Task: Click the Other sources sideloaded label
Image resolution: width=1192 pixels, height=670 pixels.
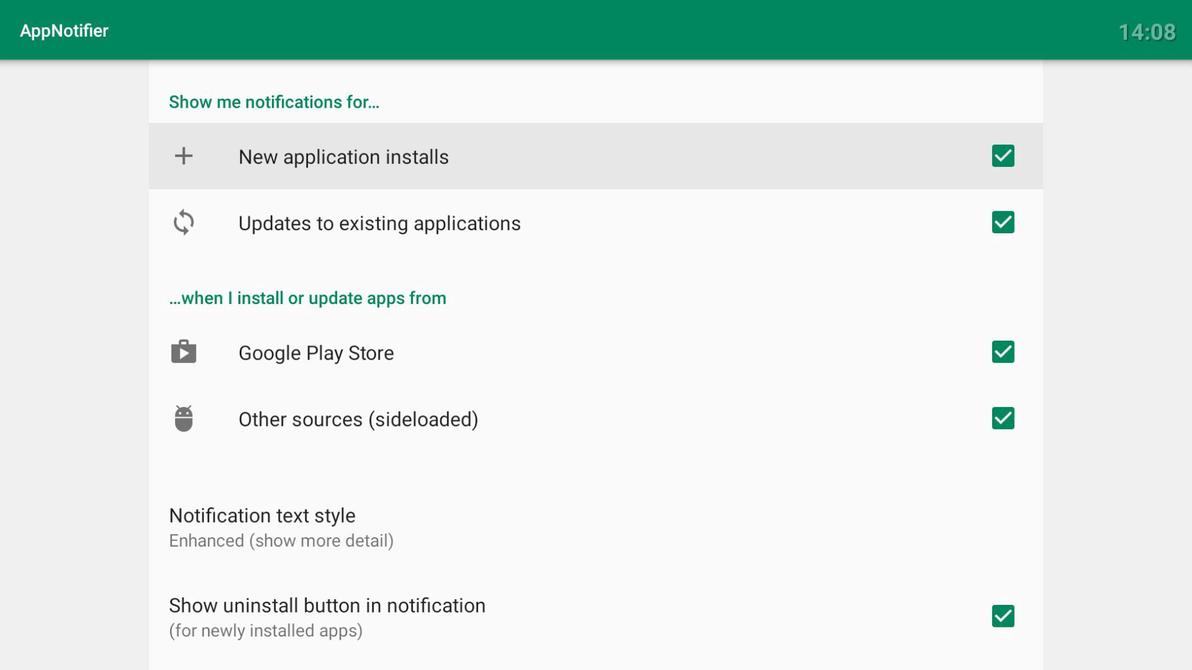Action: pyautogui.click(x=358, y=418)
